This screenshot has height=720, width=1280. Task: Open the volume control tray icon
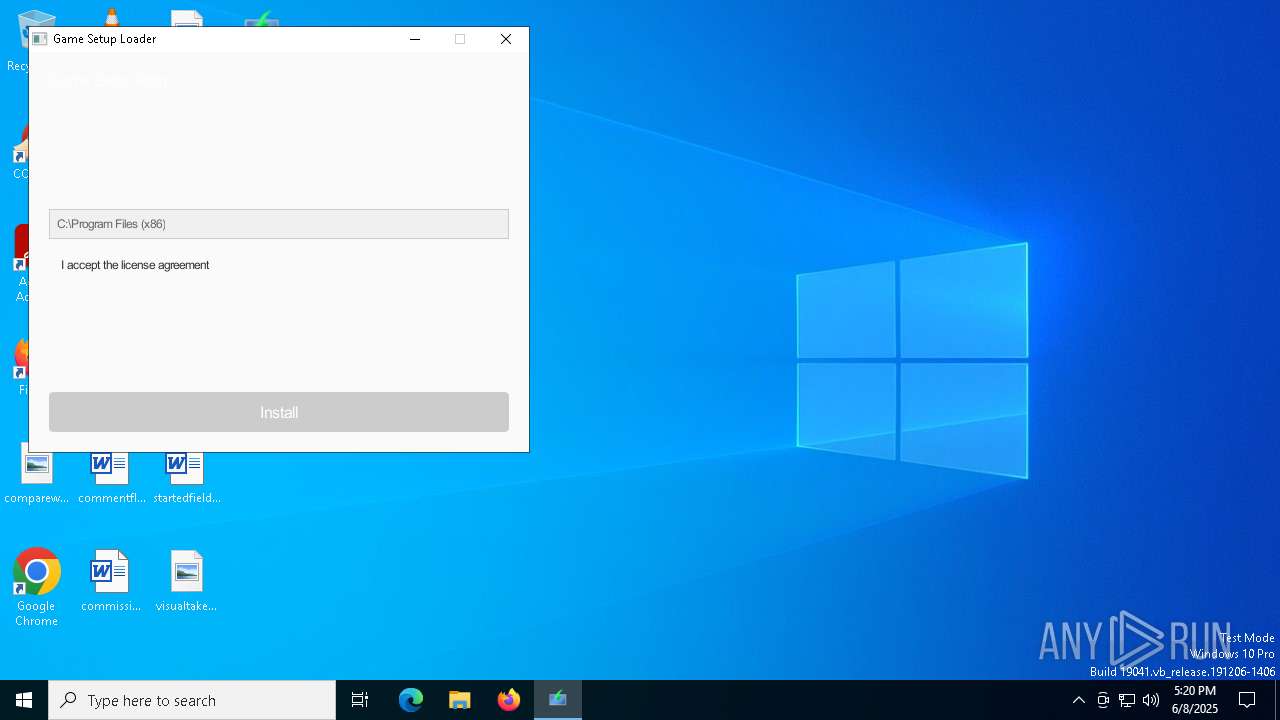coord(1151,700)
